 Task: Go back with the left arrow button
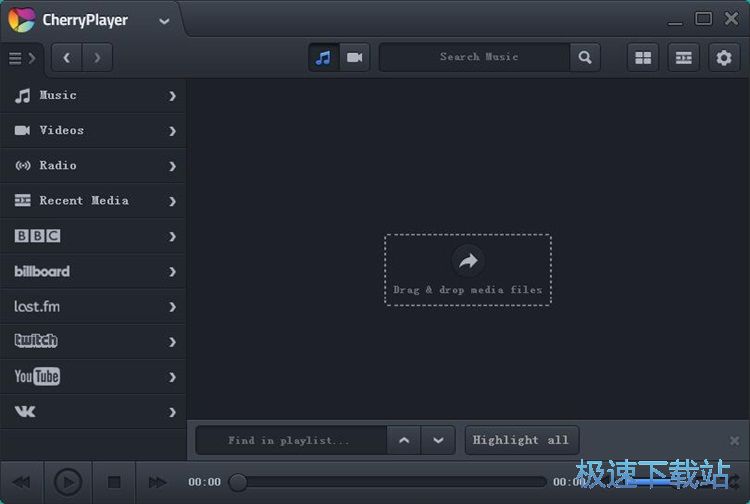(x=66, y=58)
